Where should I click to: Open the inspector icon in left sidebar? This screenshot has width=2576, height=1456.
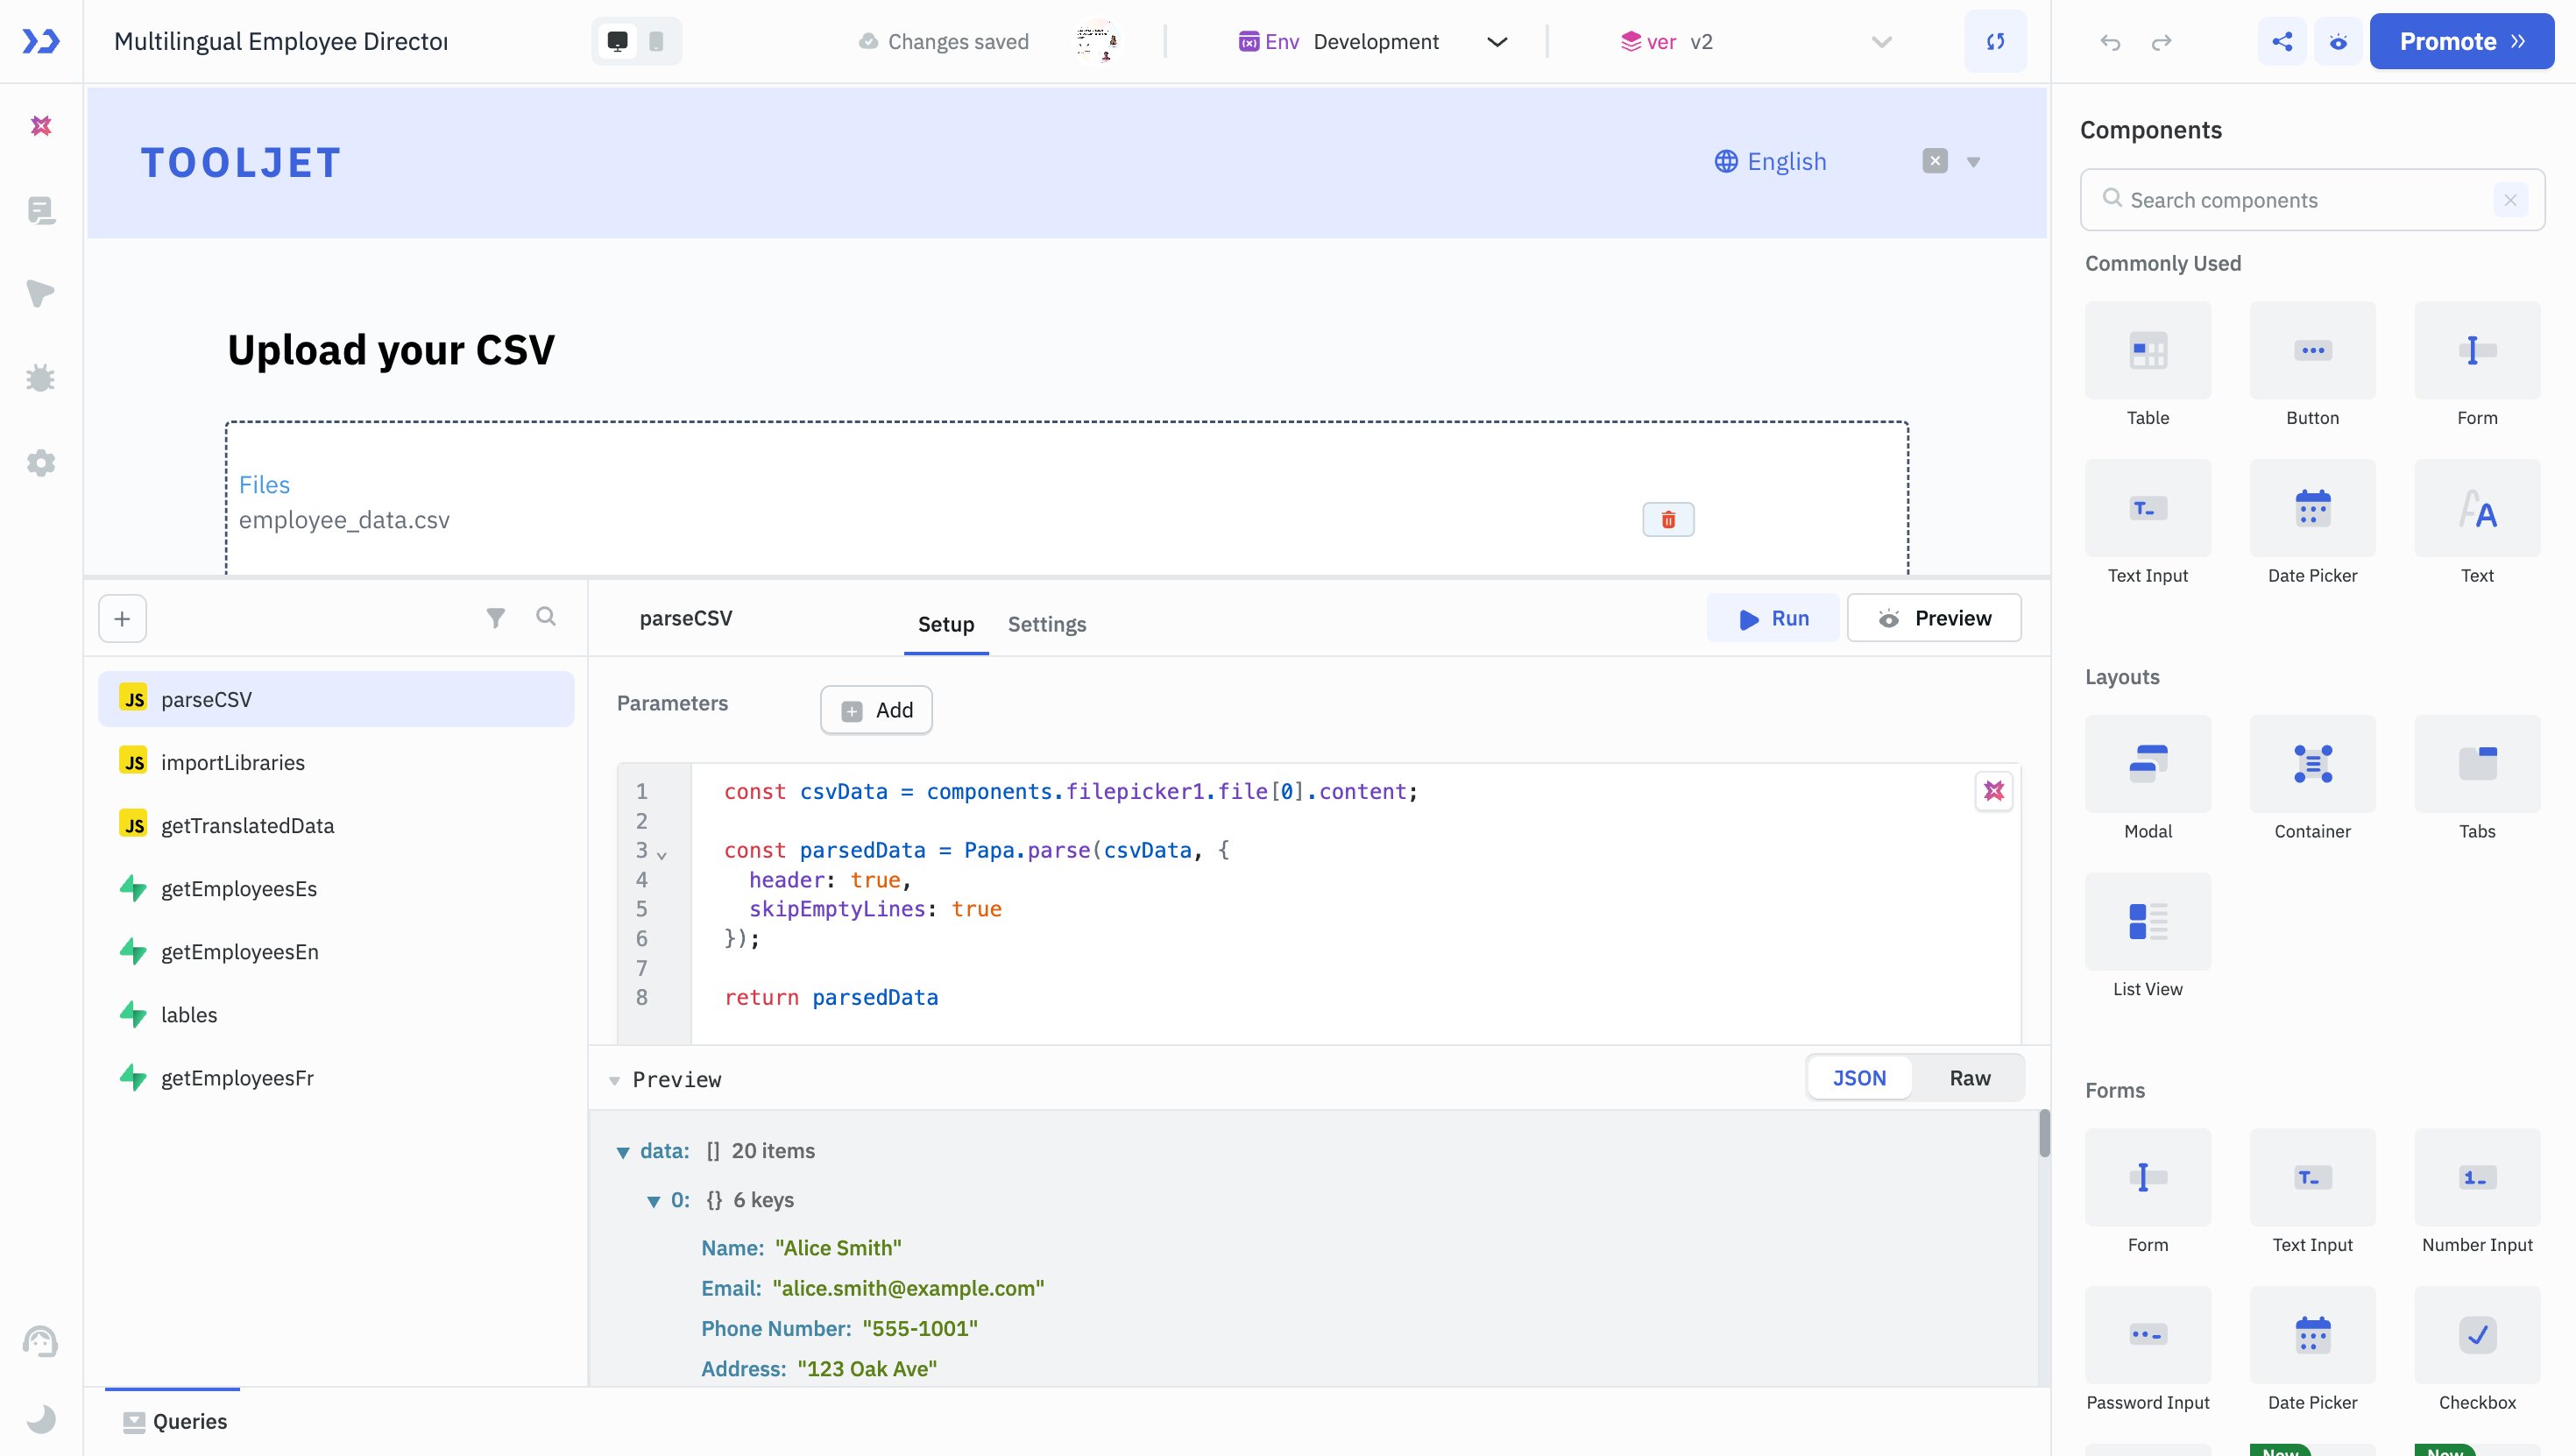pyautogui.click(x=41, y=294)
